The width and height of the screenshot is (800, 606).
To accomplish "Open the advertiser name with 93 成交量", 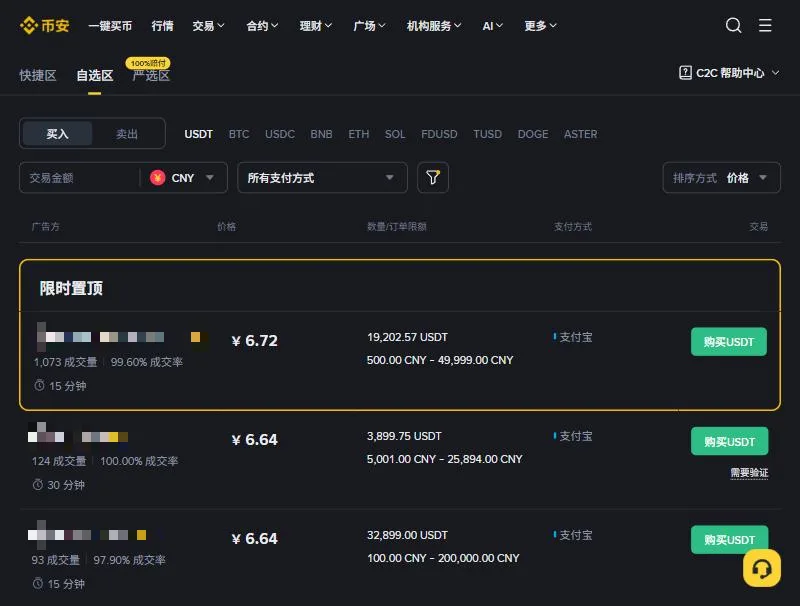I will (x=78, y=535).
